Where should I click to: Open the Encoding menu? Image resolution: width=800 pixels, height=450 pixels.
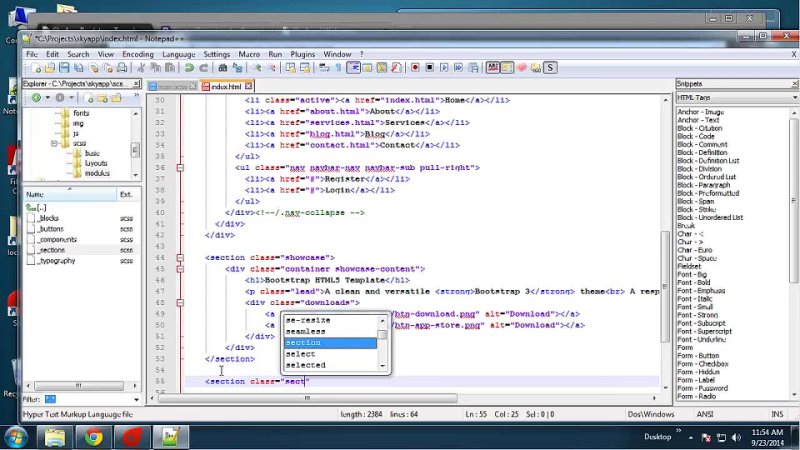point(138,54)
